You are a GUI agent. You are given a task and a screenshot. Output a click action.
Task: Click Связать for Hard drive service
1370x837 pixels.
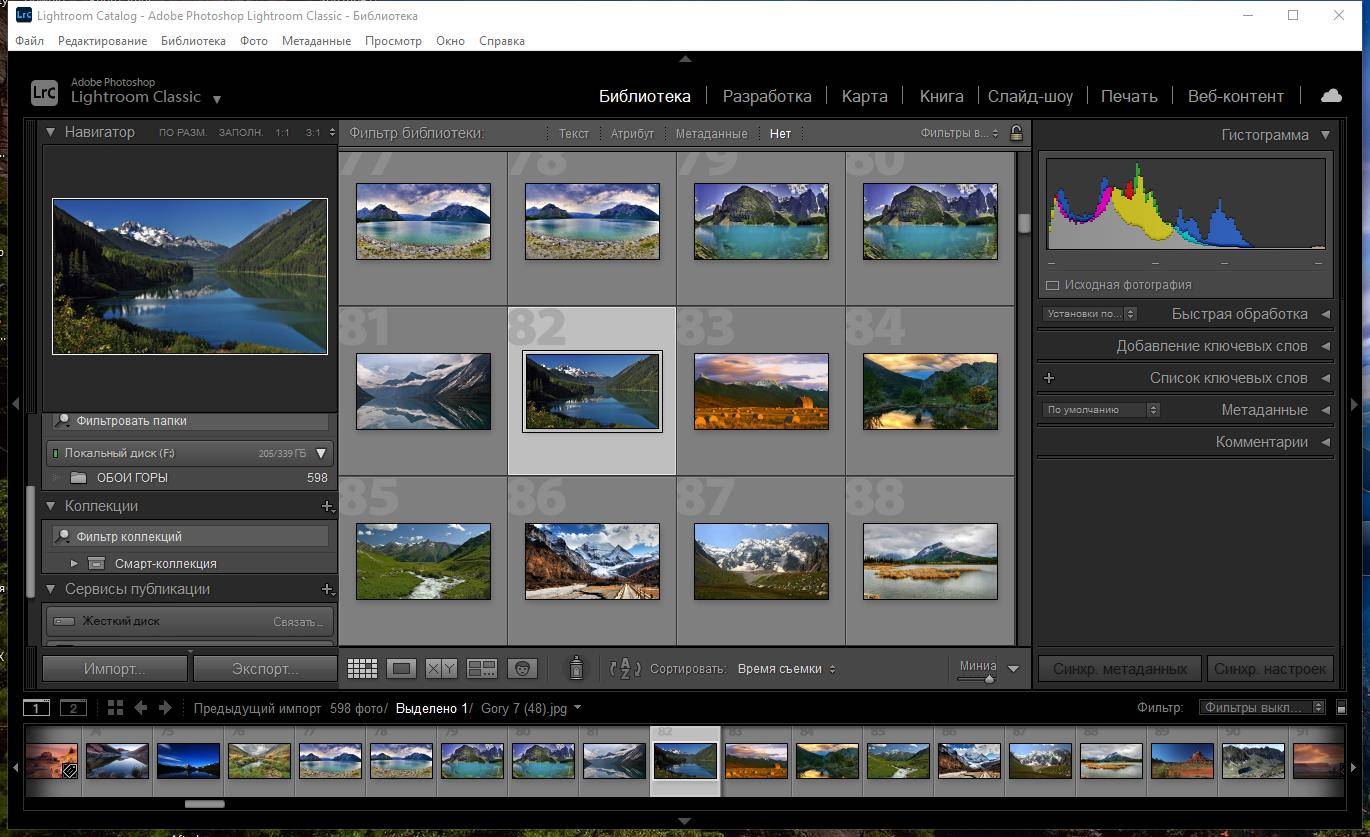(x=298, y=622)
